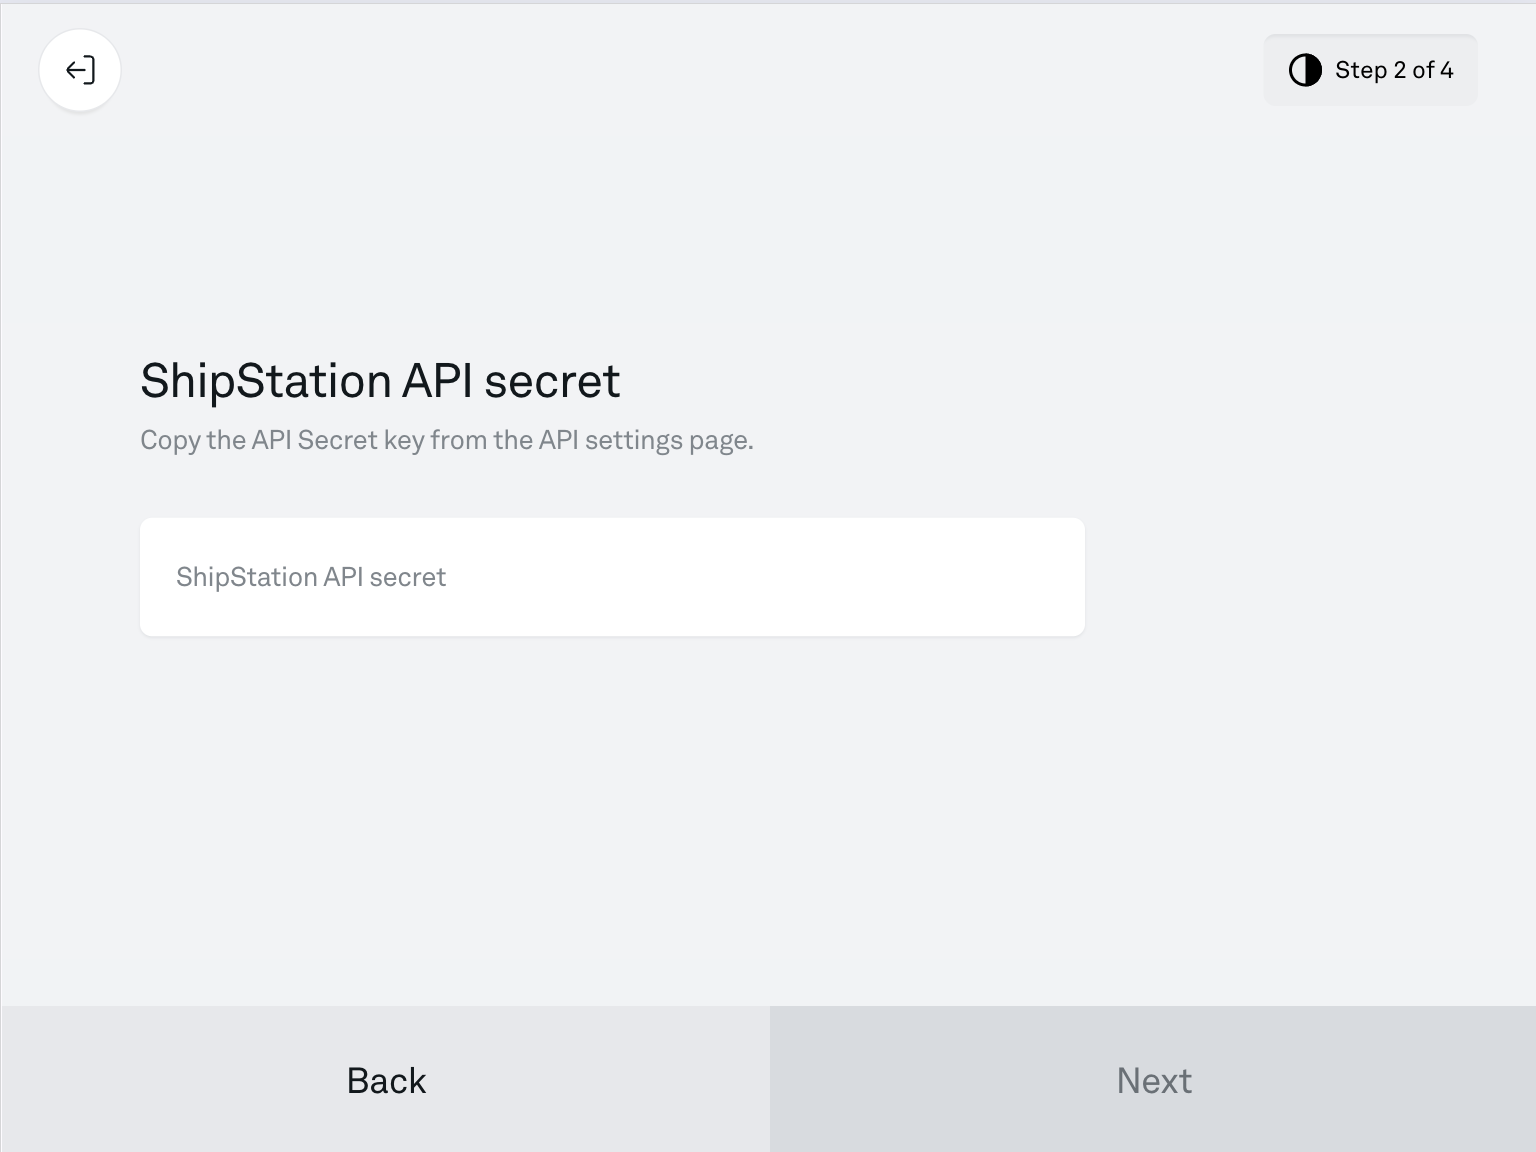Click the half-filled circle progress icon
Viewport: 1536px width, 1152px height.
1305,70
